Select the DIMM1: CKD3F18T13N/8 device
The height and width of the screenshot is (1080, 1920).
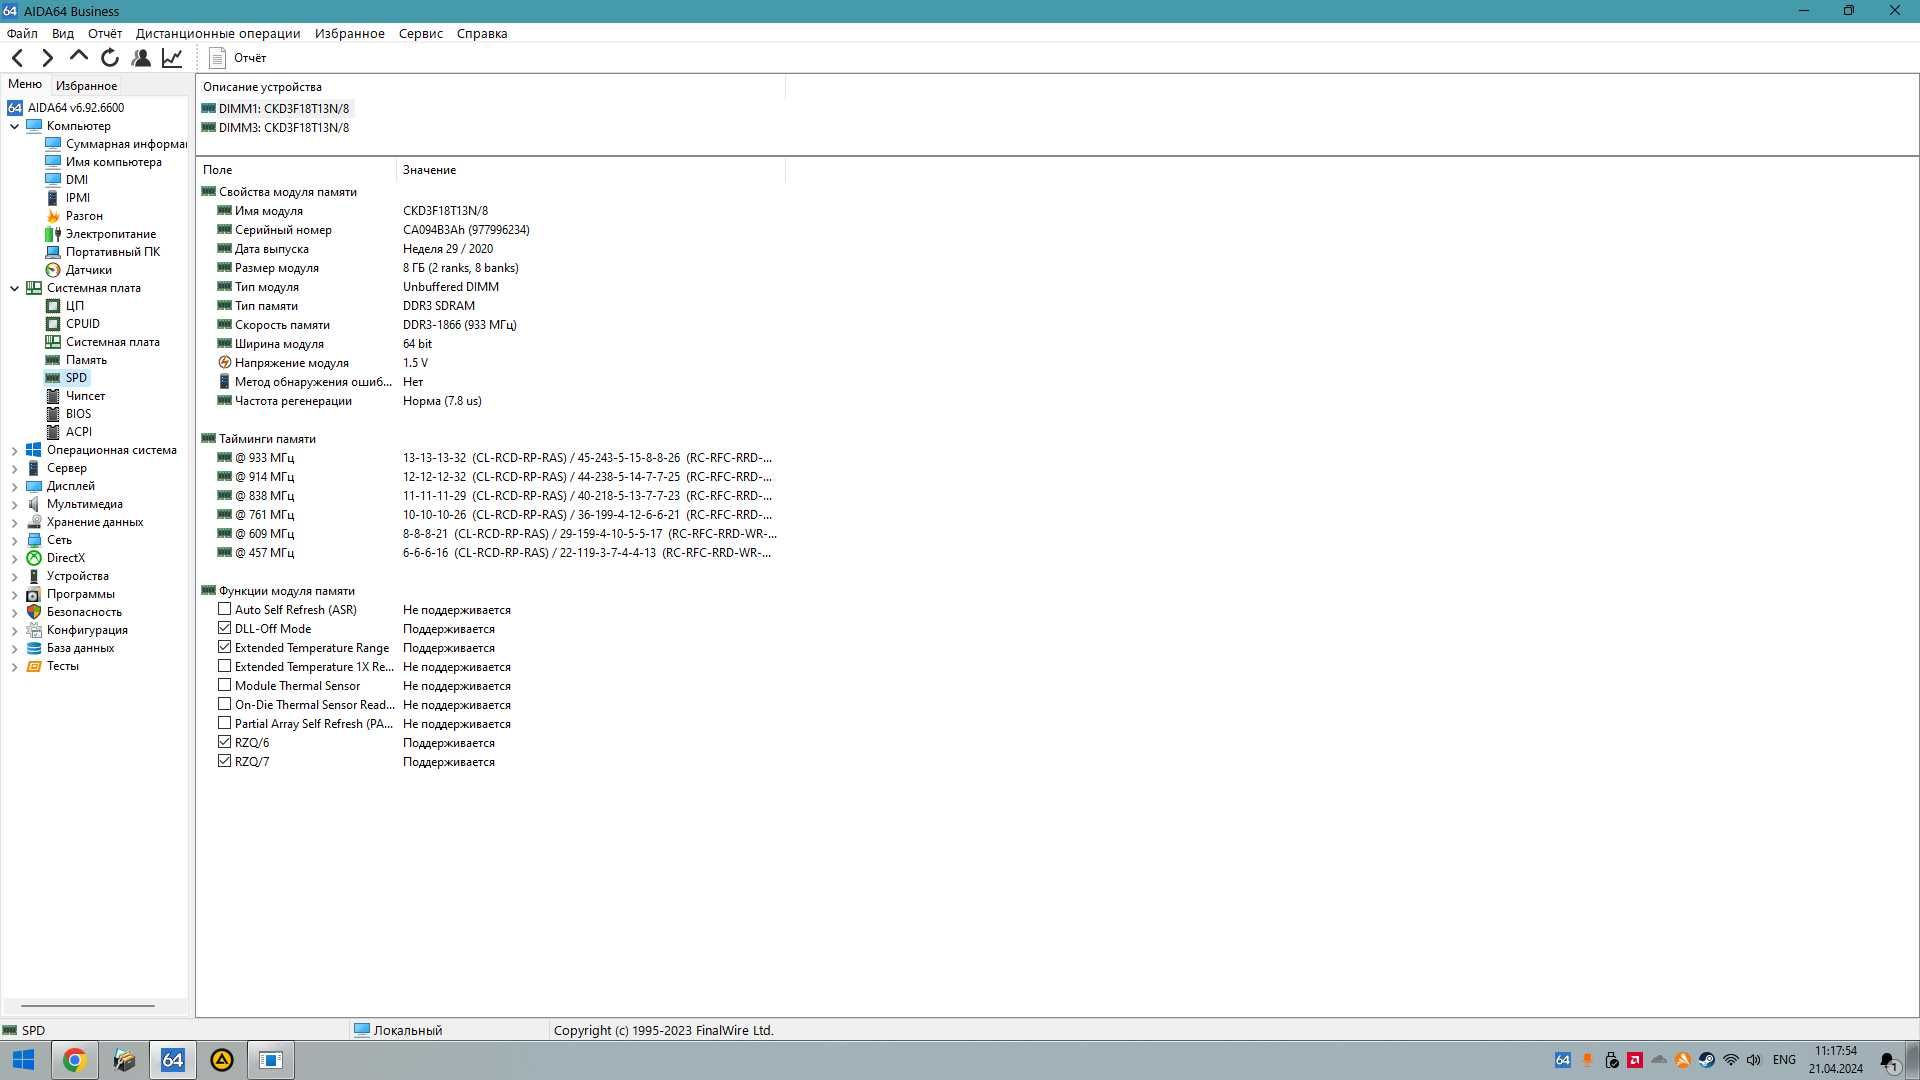pos(276,109)
